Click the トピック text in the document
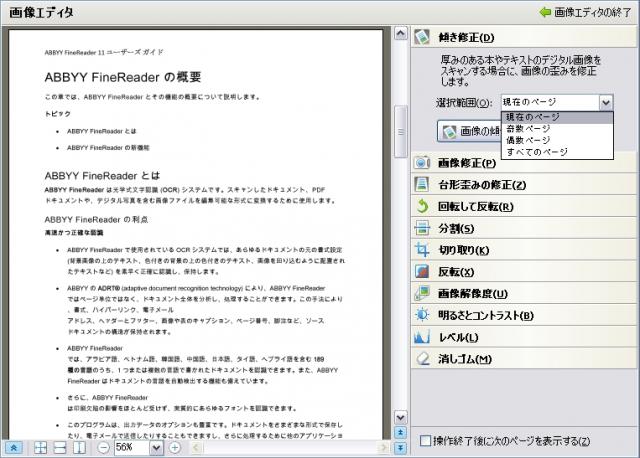Viewport: 640px width, 458px height. tap(58, 114)
